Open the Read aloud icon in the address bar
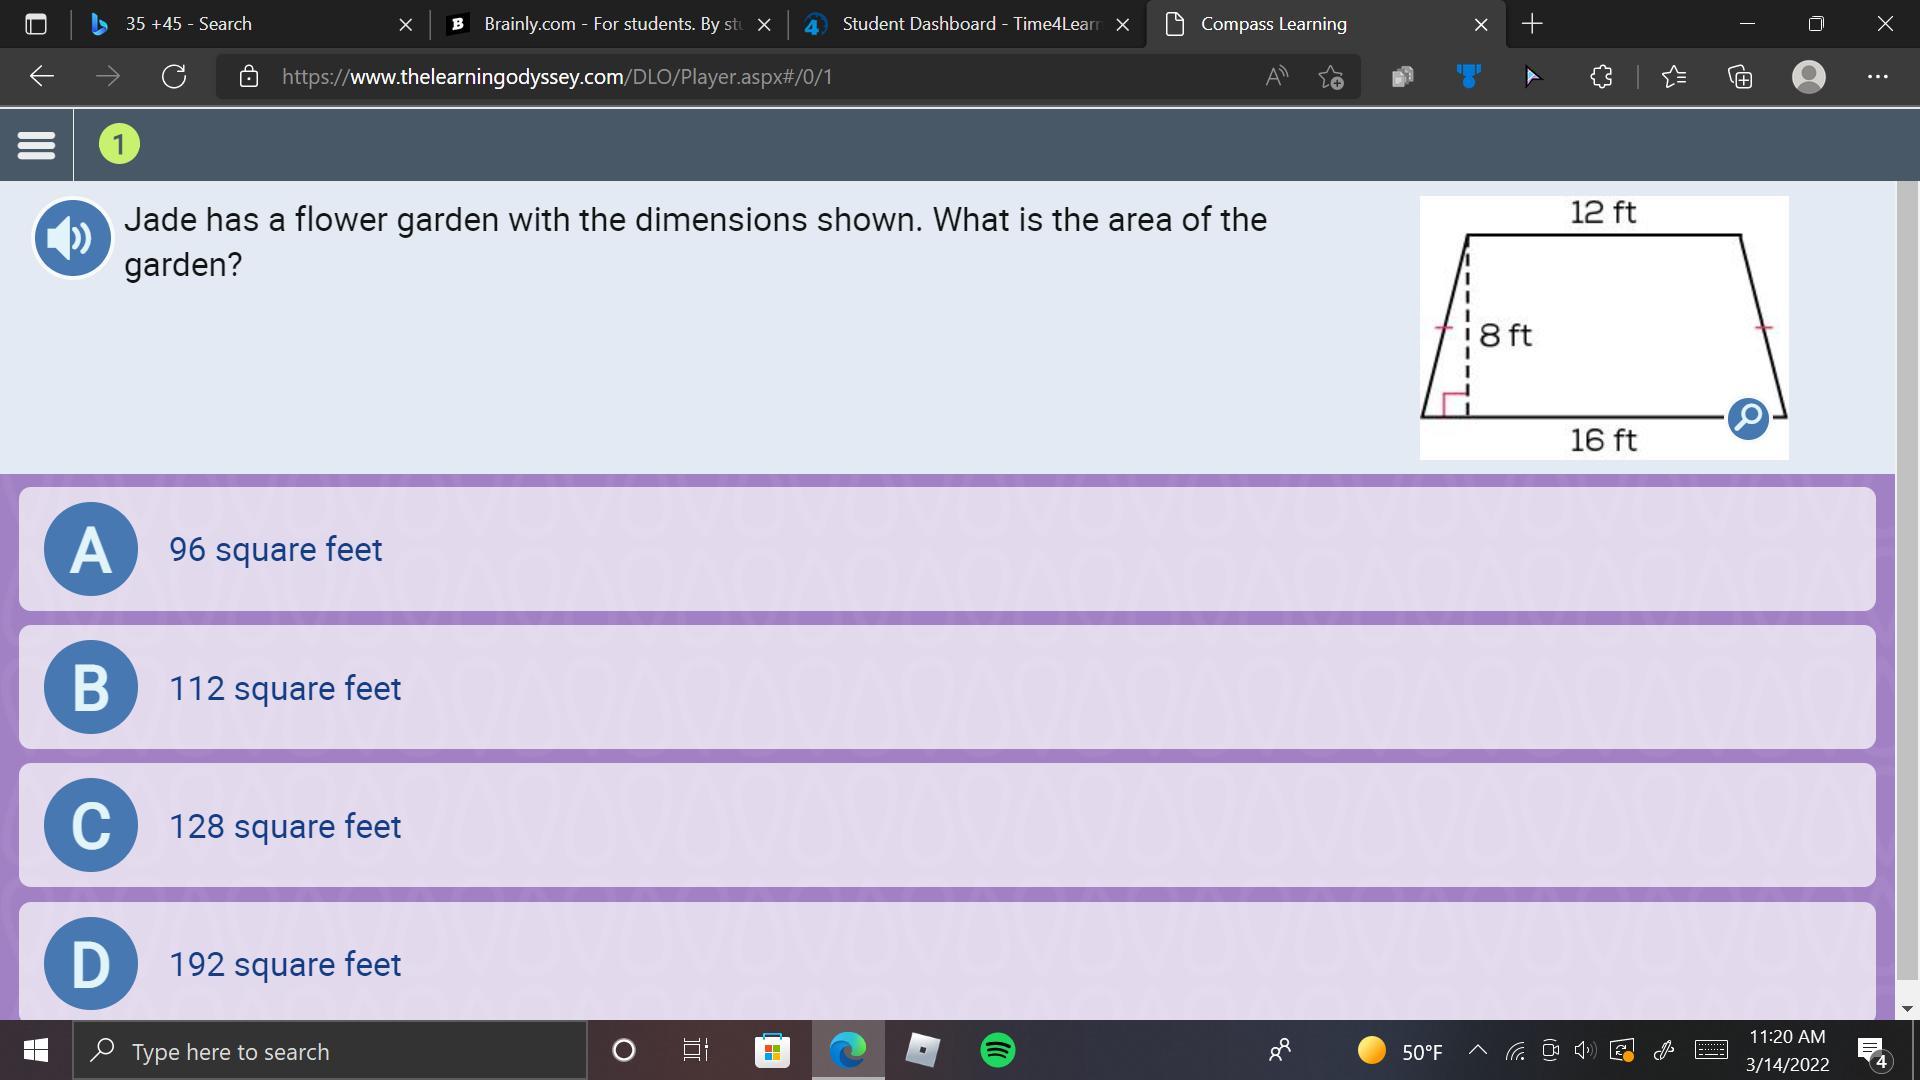This screenshot has width=1920, height=1080. [x=1277, y=77]
